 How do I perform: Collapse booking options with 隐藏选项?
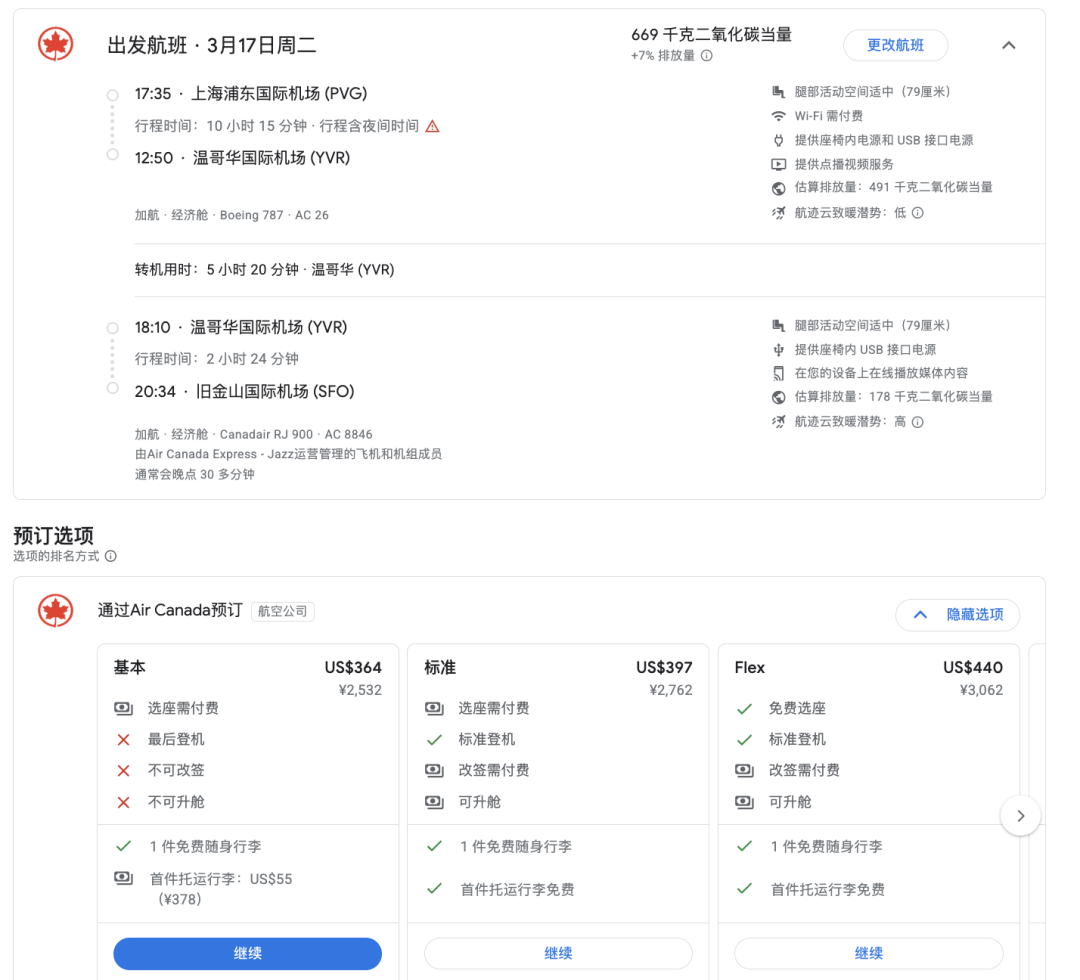pyautogui.click(x=958, y=615)
